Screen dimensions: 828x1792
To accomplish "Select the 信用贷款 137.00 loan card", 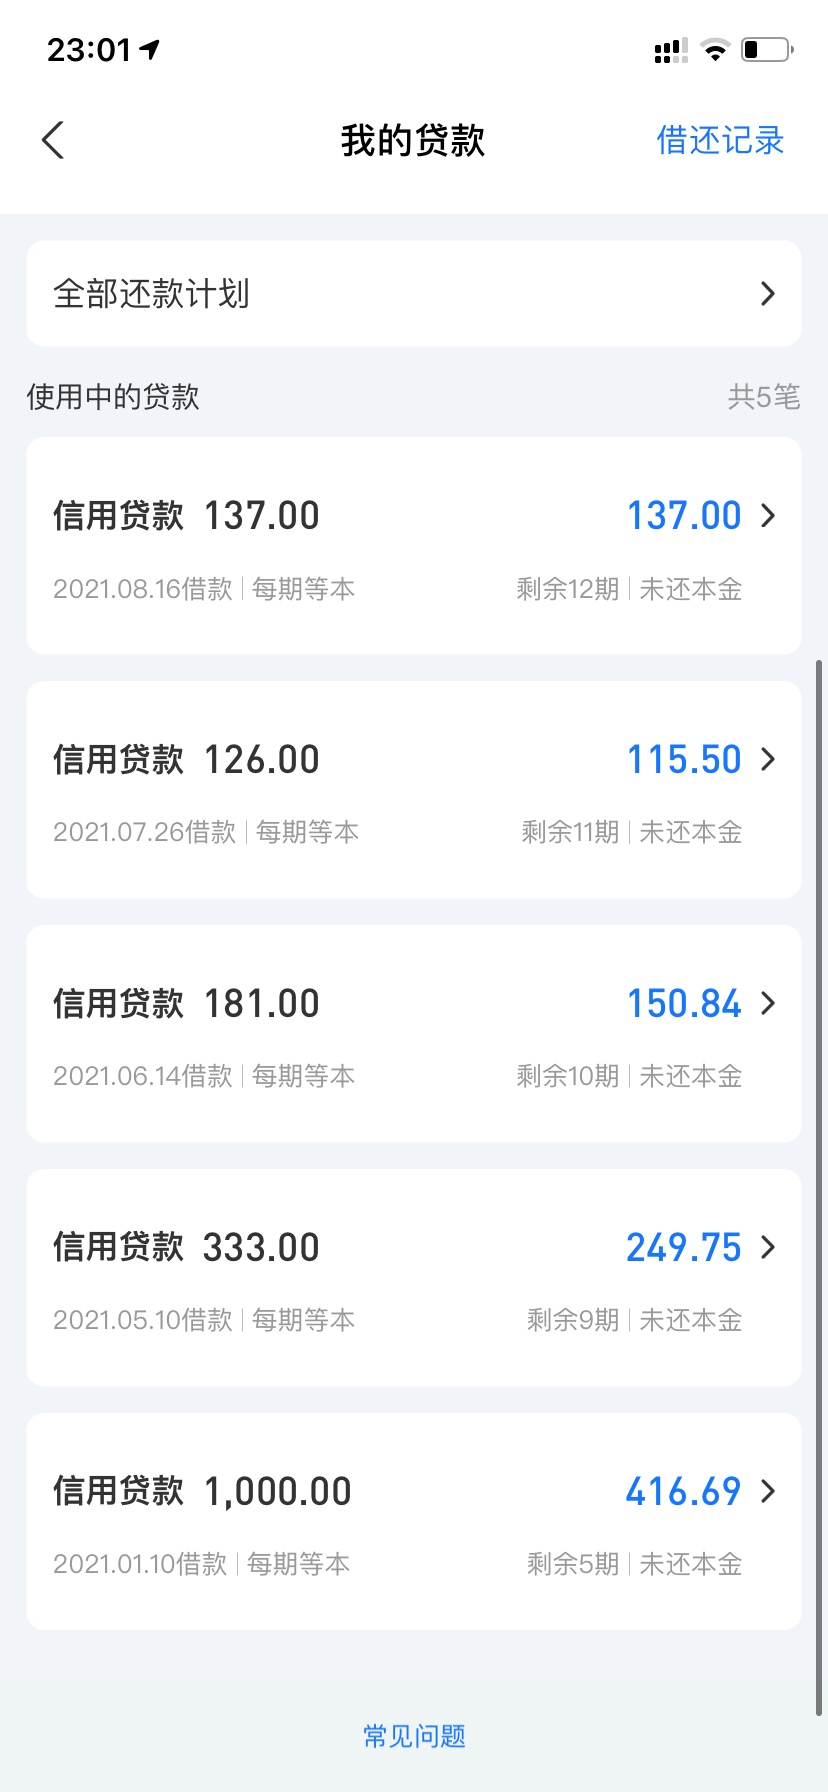I will pos(414,546).
